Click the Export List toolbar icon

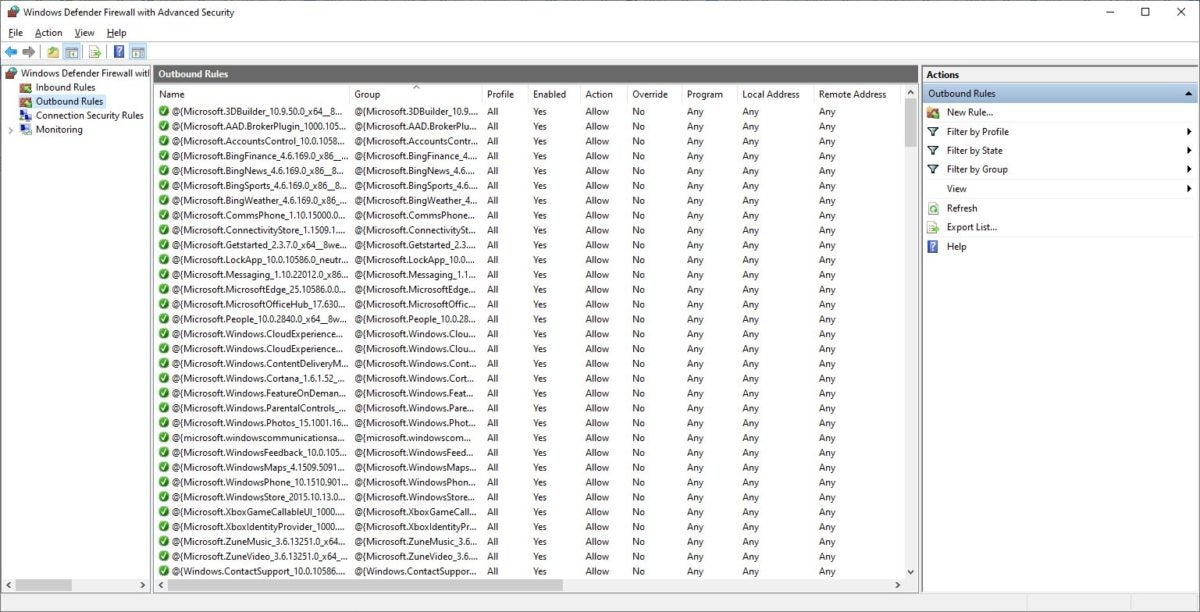pos(95,52)
